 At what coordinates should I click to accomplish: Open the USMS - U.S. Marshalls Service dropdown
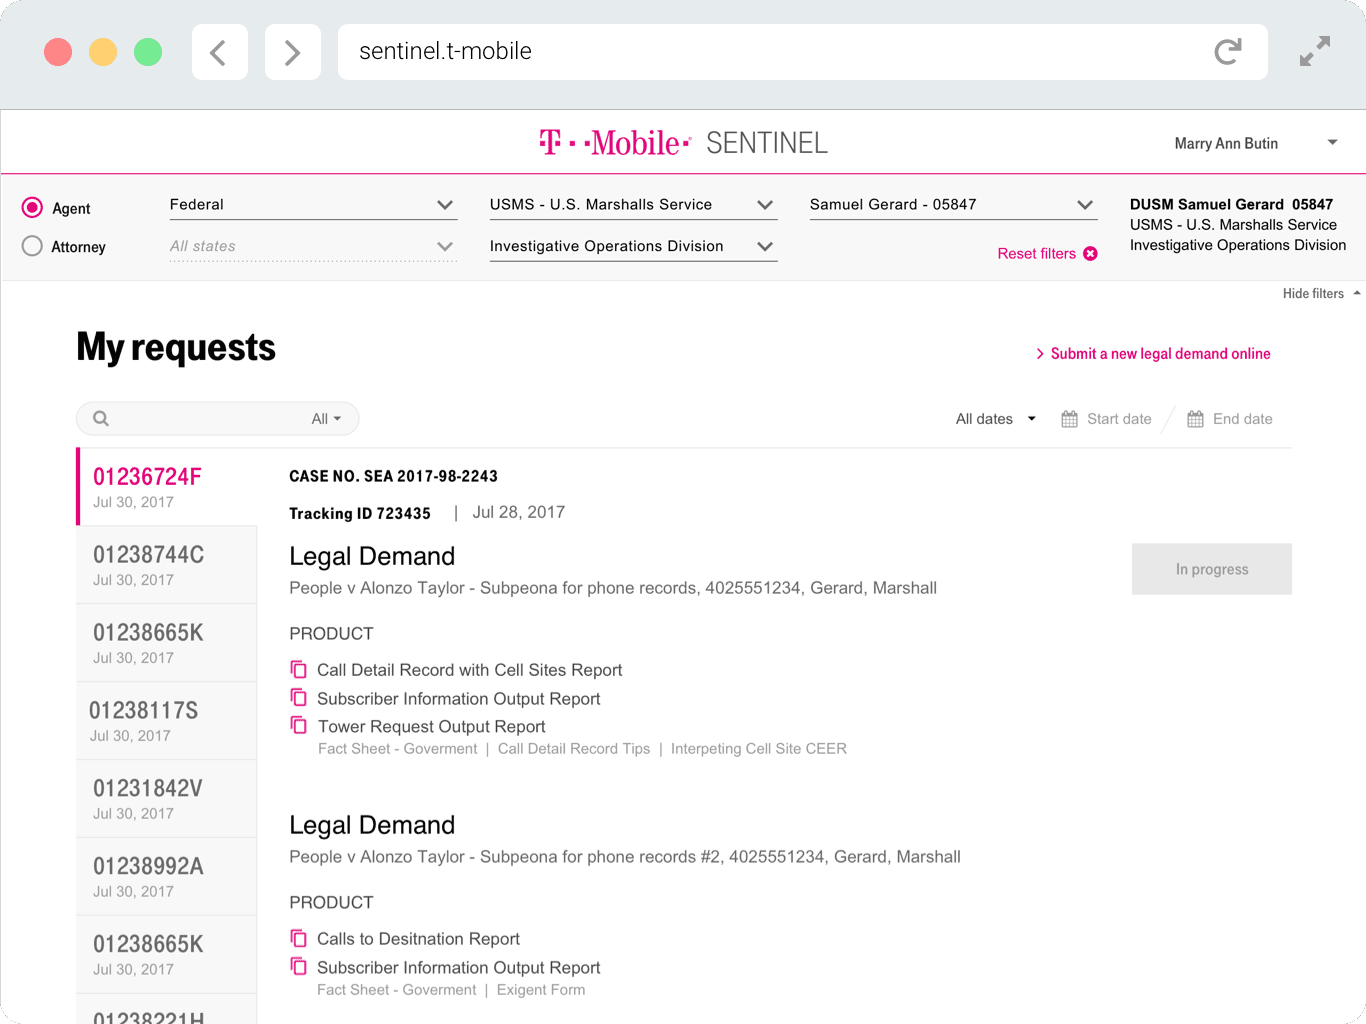pos(633,205)
